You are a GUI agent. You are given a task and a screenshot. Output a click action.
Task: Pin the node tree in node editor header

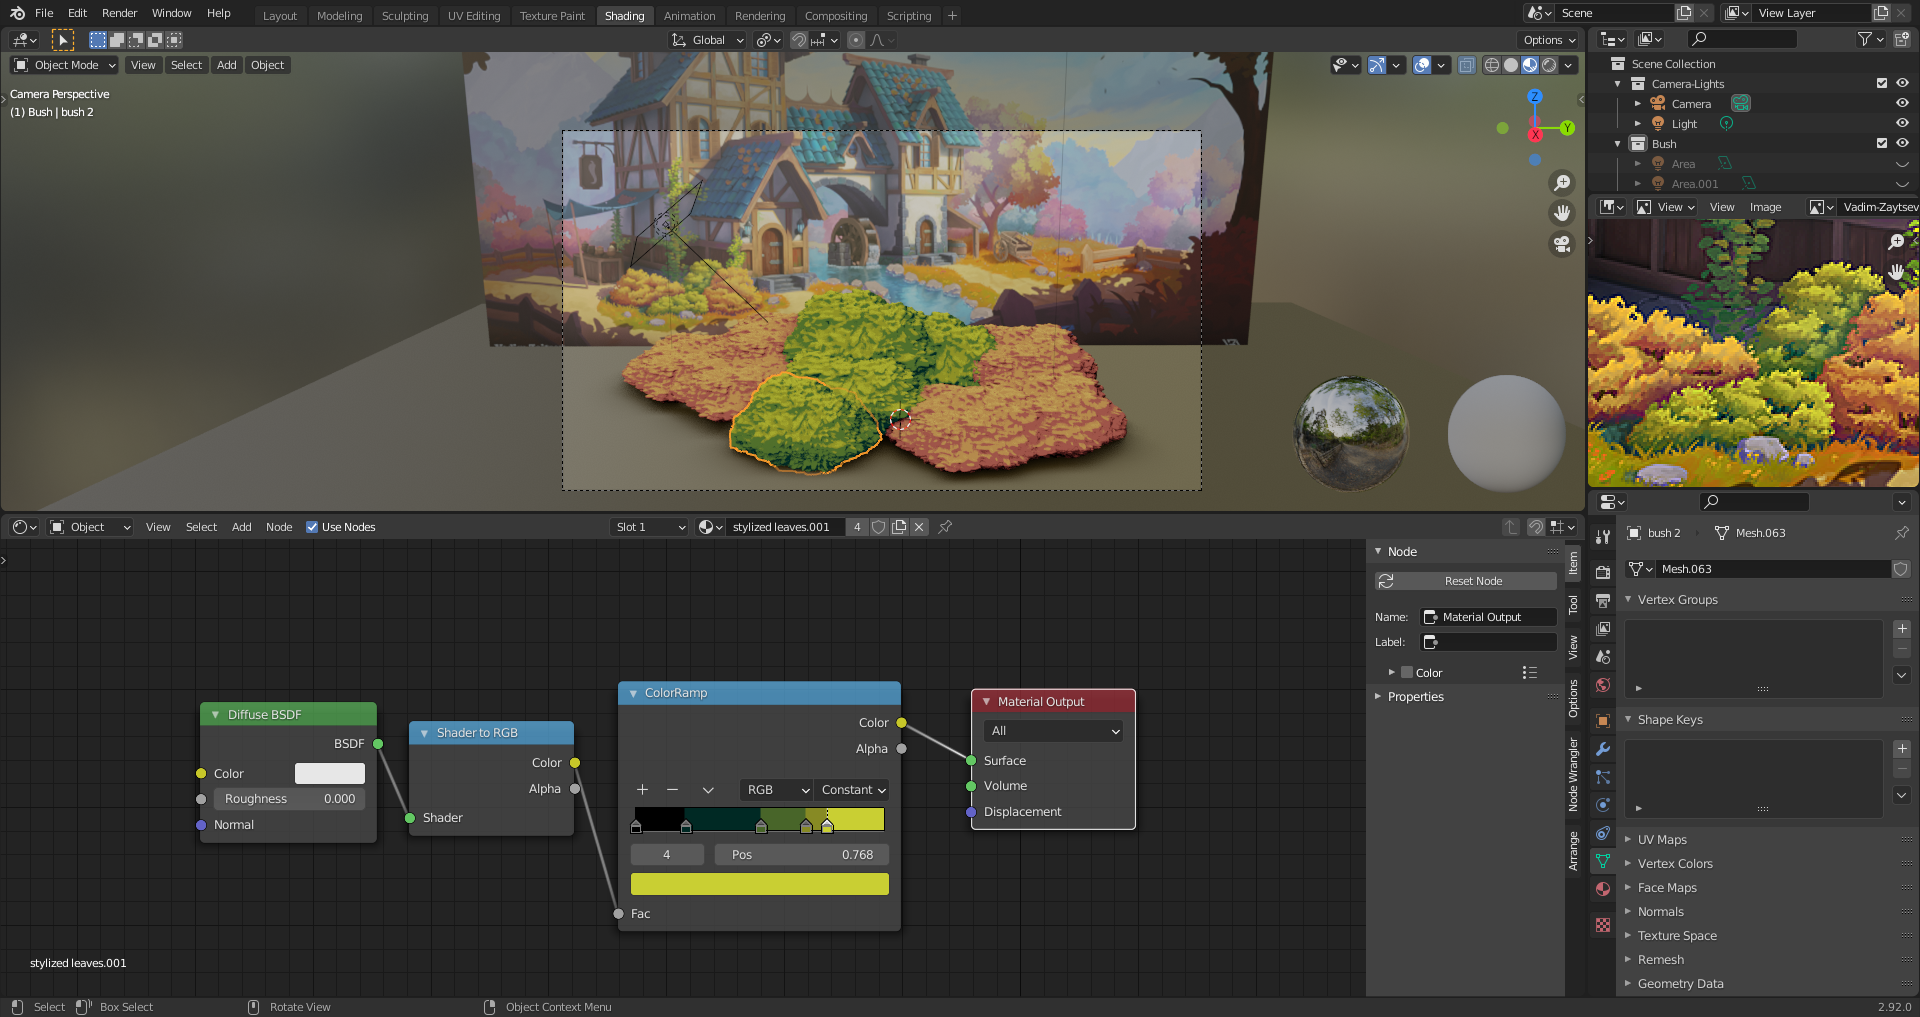tap(945, 527)
